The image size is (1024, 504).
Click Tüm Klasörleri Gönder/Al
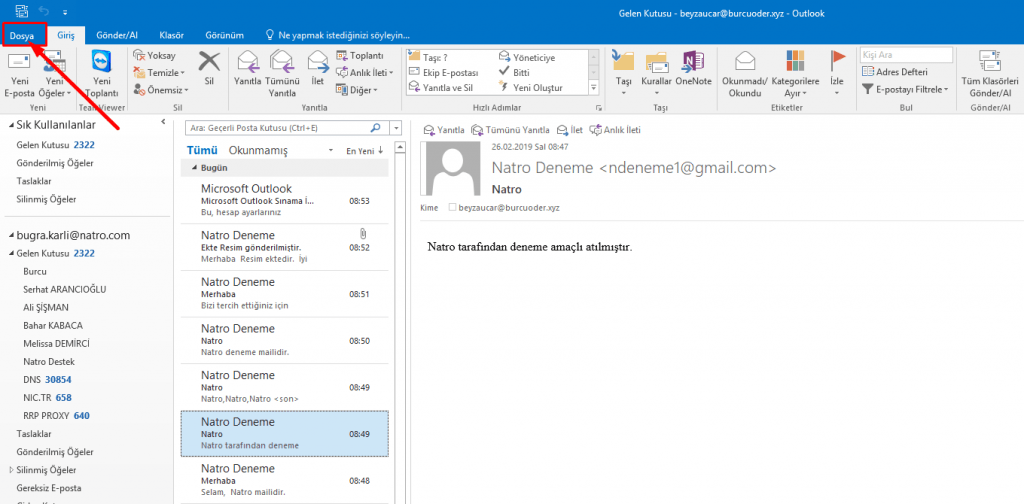990,74
